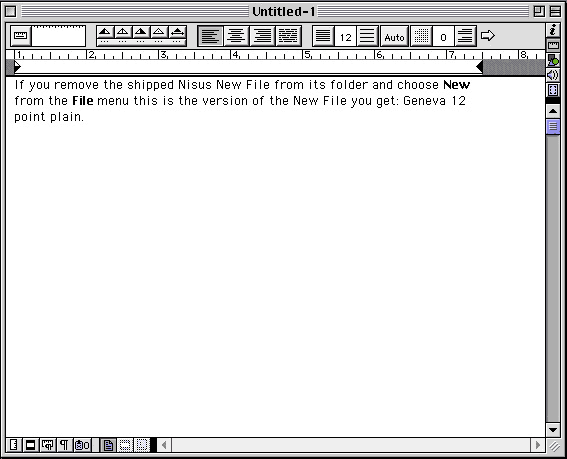
Task: Click the line spacing value field showing 12
Action: point(346,37)
